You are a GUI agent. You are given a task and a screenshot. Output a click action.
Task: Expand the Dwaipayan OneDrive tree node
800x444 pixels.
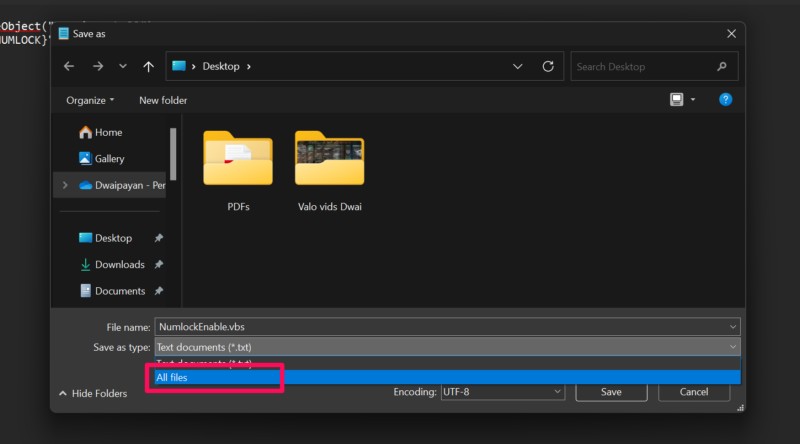click(x=65, y=185)
